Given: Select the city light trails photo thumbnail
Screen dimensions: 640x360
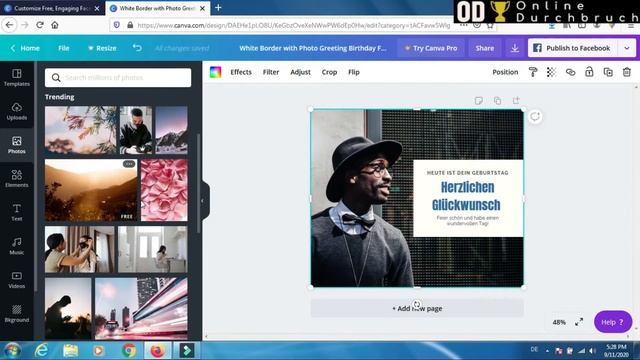Looking at the screenshot, I should (x=141, y=309).
